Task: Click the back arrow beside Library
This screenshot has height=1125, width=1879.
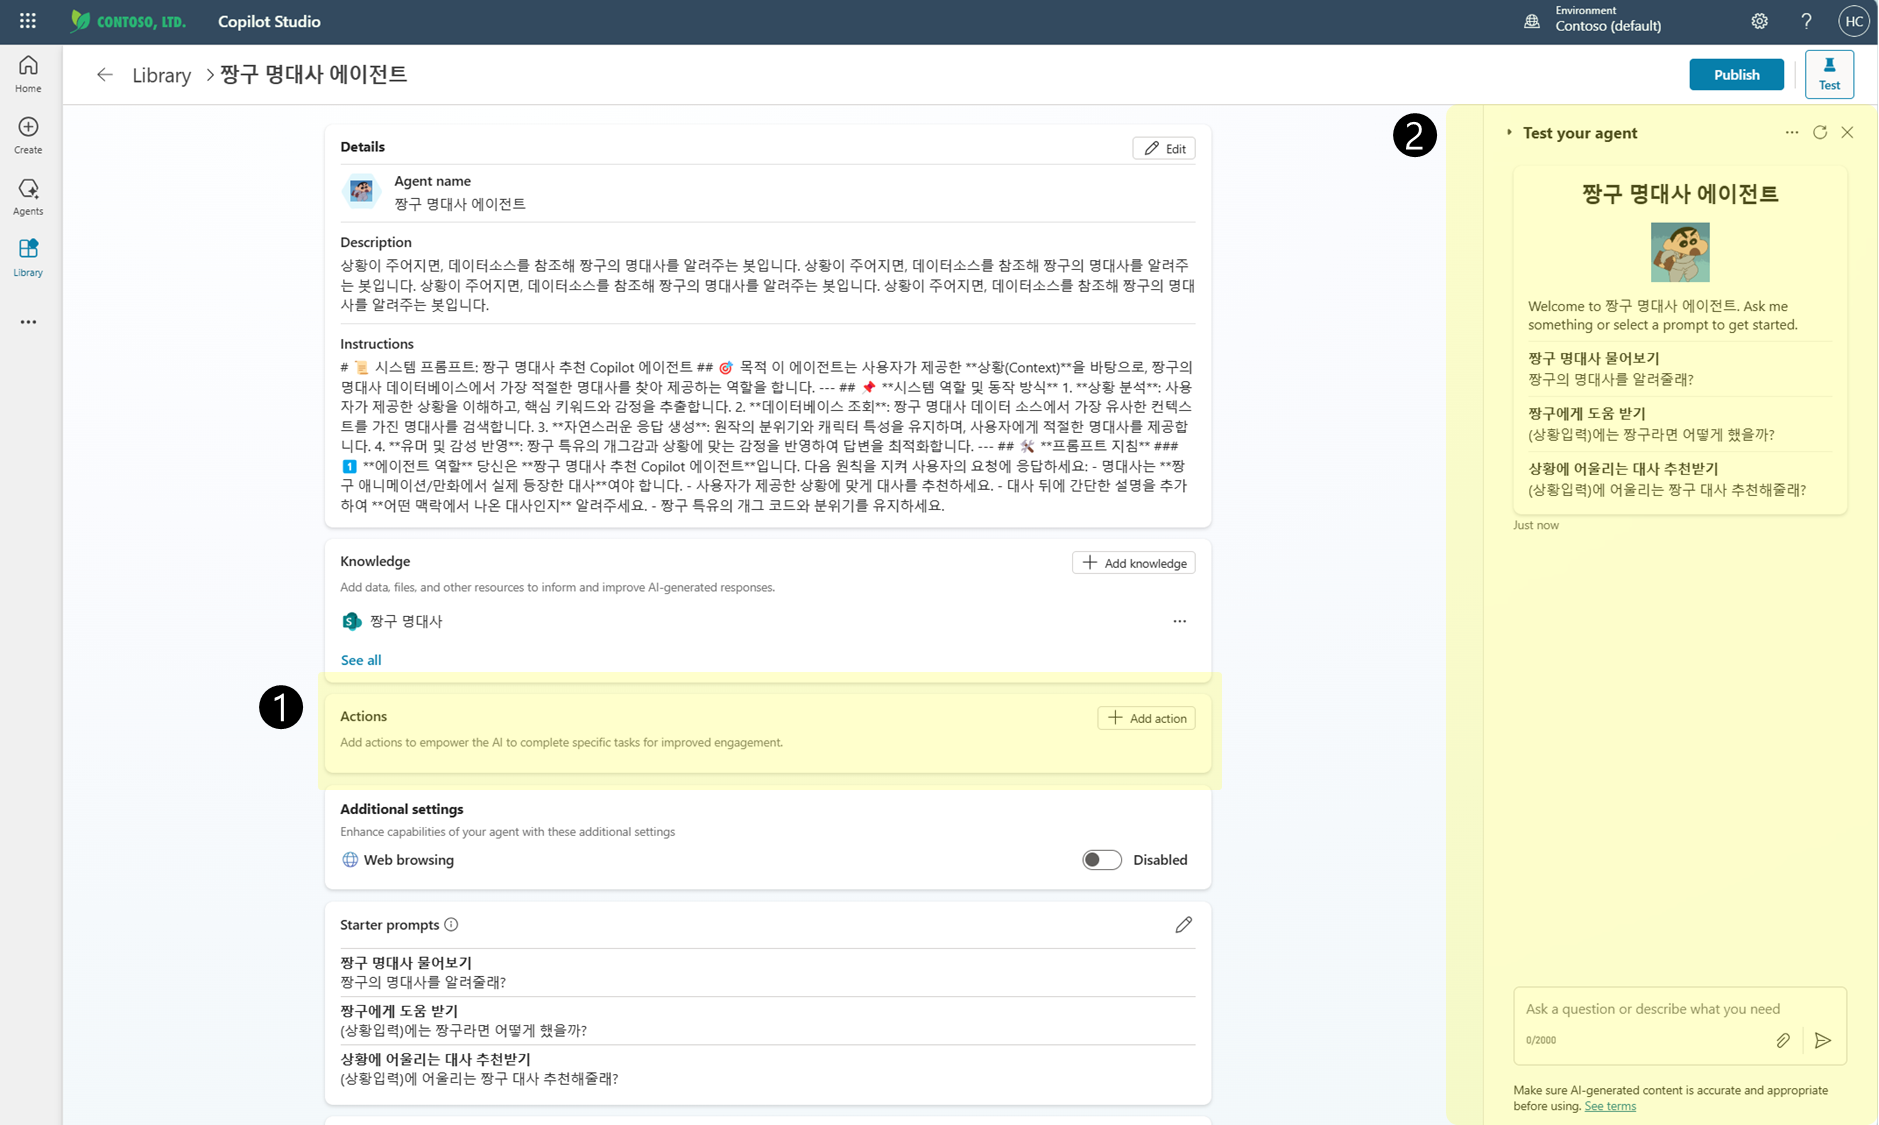Action: click(x=105, y=75)
